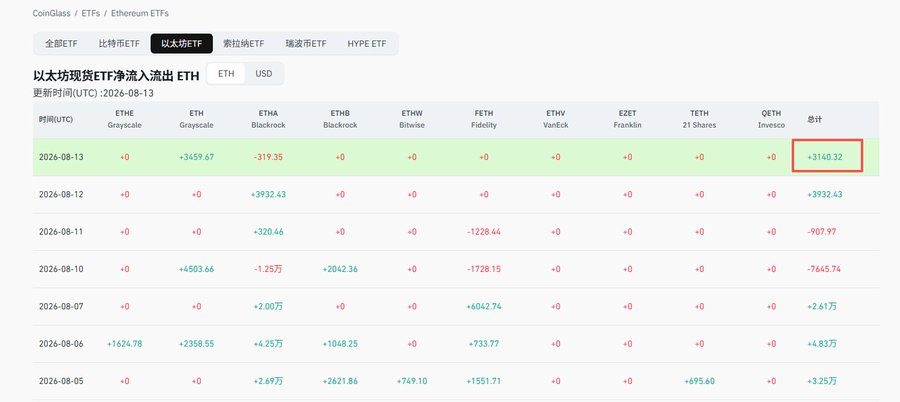Image resolution: width=900 pixels, height=402 pixels.
Task: Click the -1728.15 FETH value
Action: 484,269
